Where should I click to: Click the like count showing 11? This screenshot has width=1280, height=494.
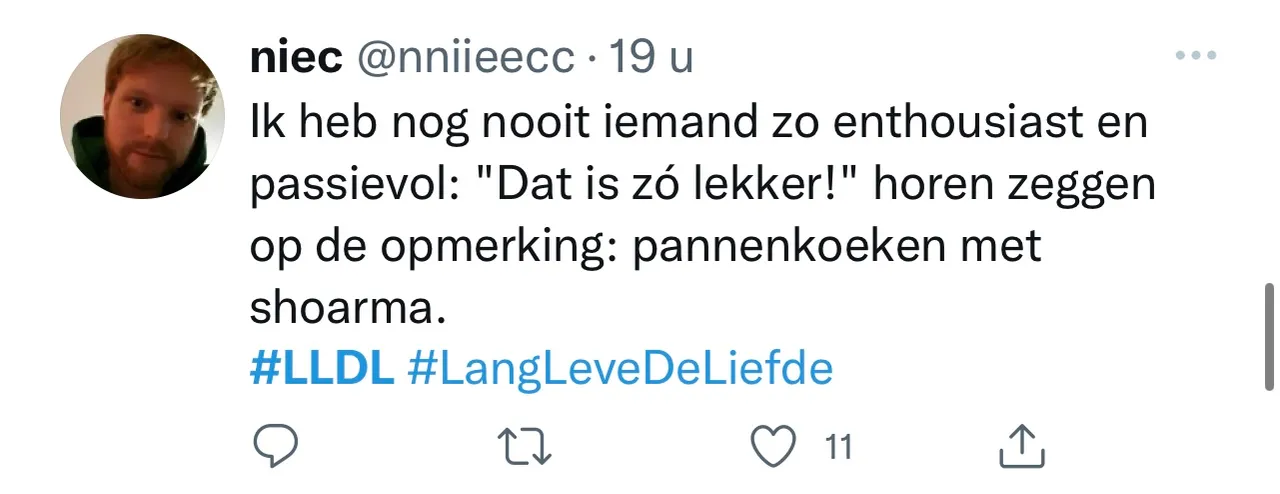point(838,447)
